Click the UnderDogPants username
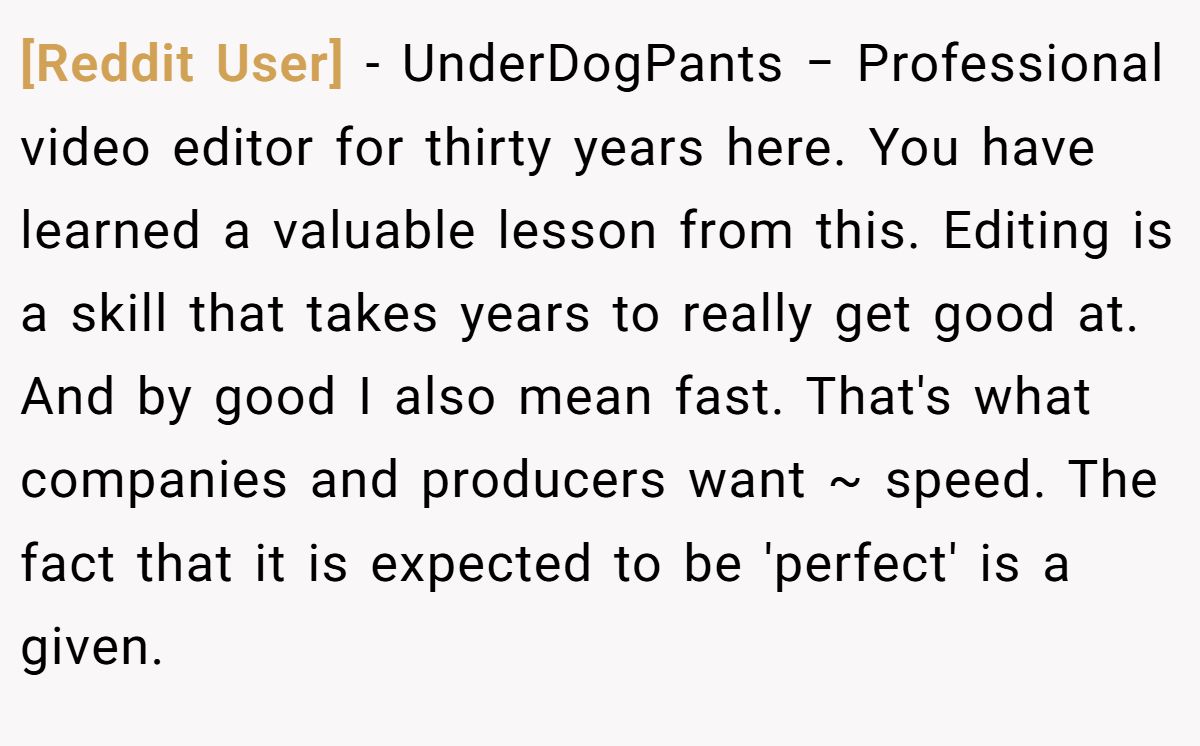This screenshot has height=746, width=1200. click(x=592, y=65)
